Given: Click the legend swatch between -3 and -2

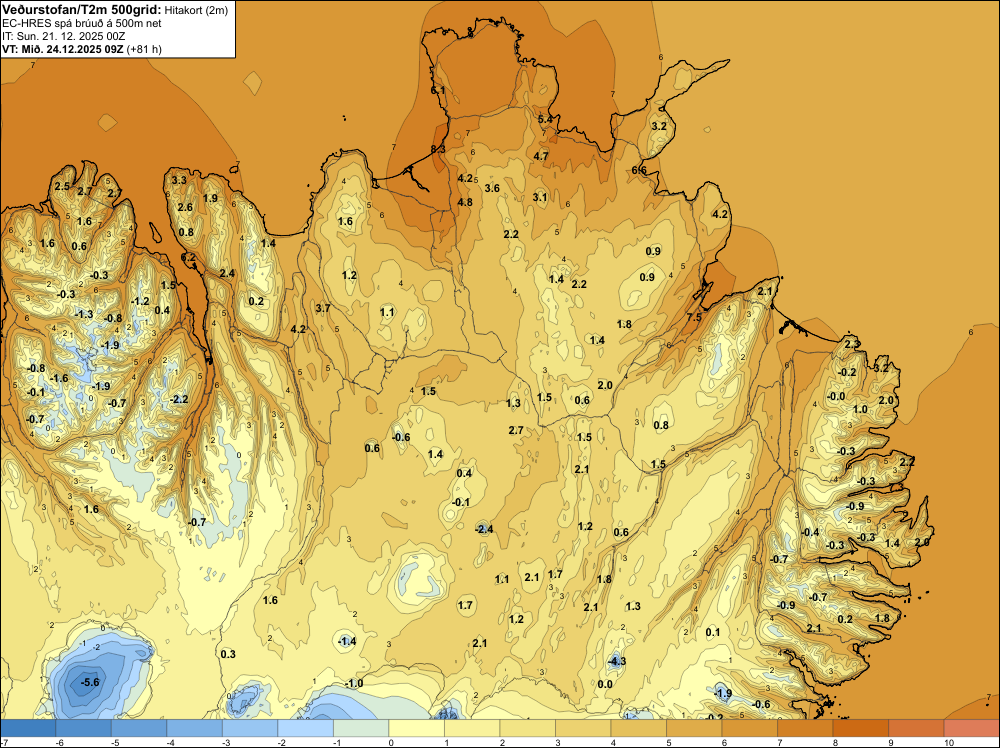Looking at the screenshot, I should [x=250, y=728].
